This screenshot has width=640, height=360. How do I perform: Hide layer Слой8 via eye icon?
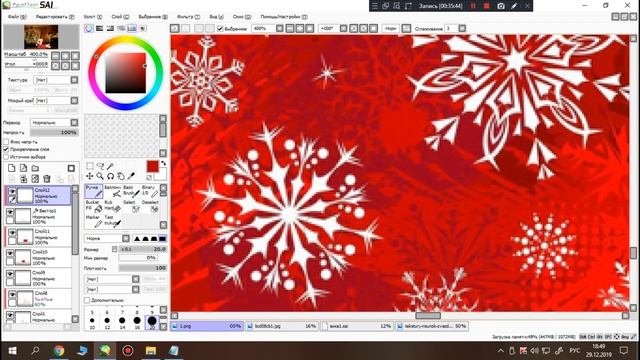(x=12, y=295)
